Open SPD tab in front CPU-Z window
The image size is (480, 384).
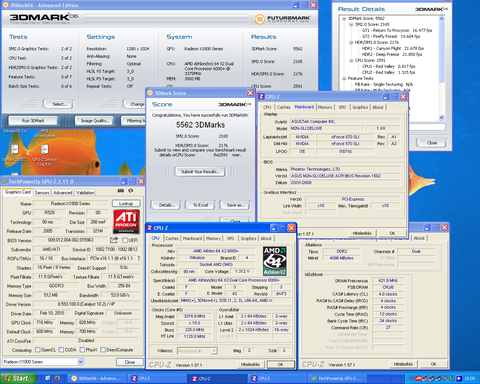click(230, 238)
